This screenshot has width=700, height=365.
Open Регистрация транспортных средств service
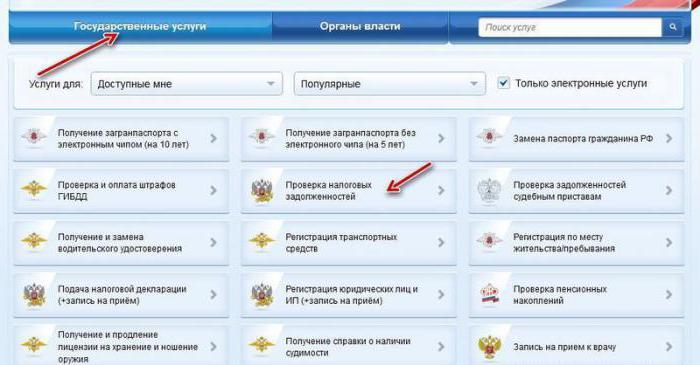[341, 243]
